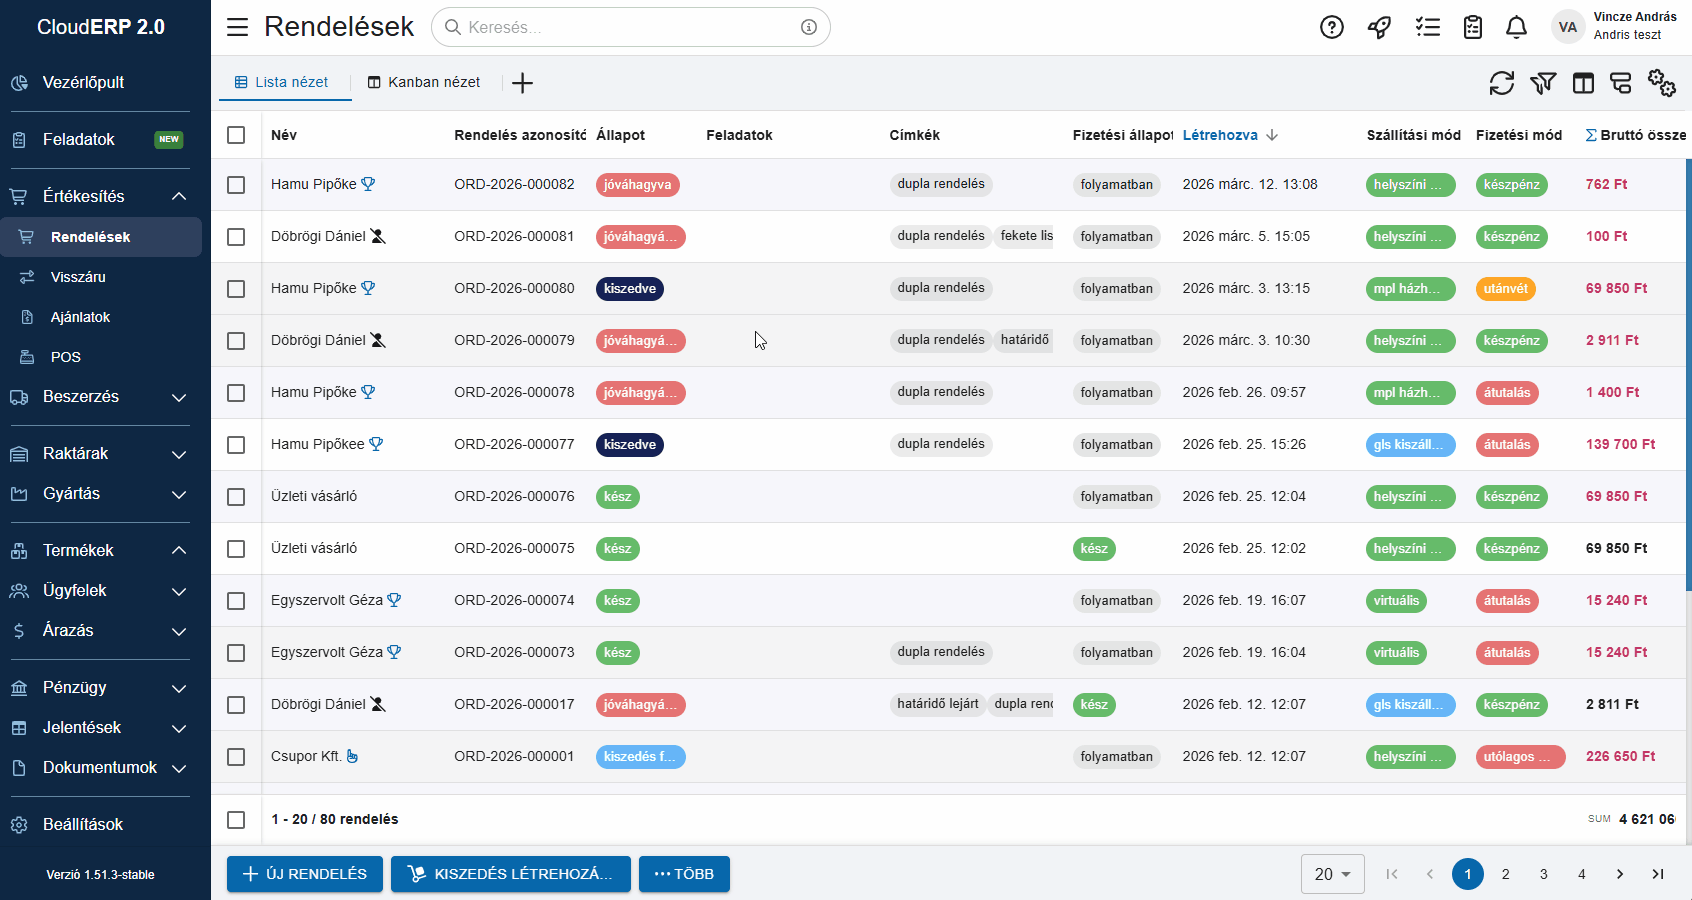Click the help question mark icon
Viewport: 1692px width, 900px height.
click(1331, 27)
